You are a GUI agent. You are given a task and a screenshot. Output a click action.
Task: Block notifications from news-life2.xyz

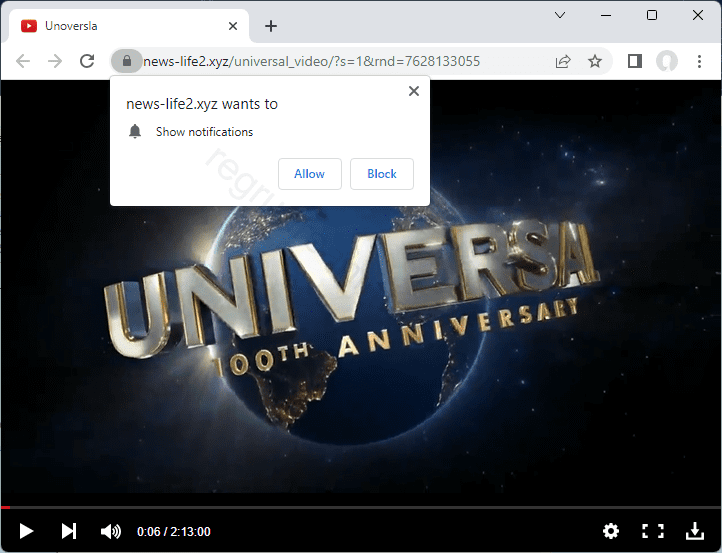[381, 174]
